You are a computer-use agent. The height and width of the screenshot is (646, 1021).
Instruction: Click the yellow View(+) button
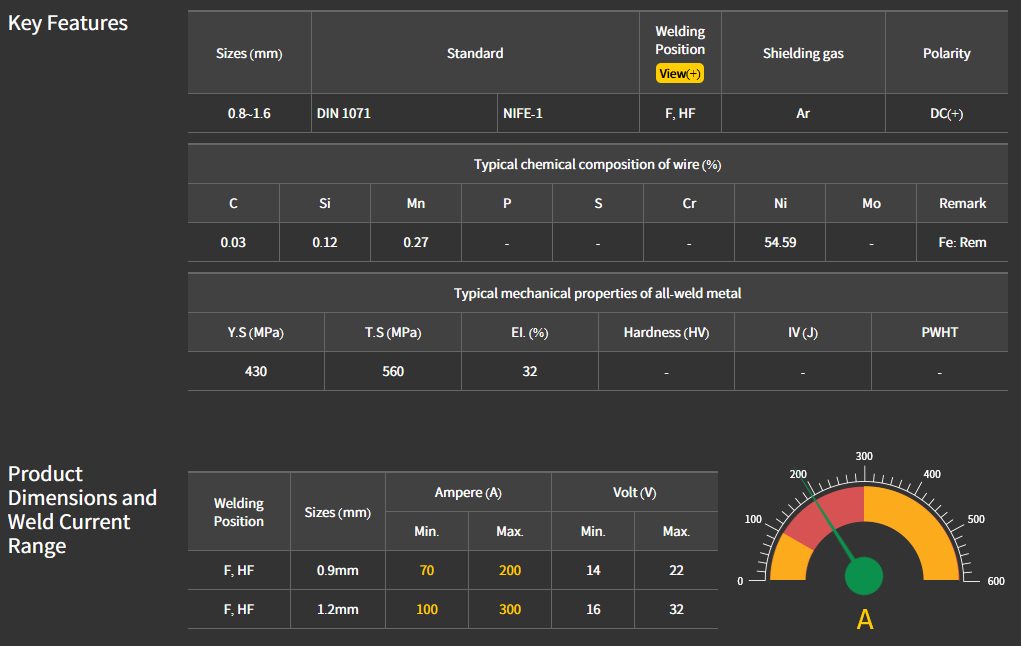[680, 74]
